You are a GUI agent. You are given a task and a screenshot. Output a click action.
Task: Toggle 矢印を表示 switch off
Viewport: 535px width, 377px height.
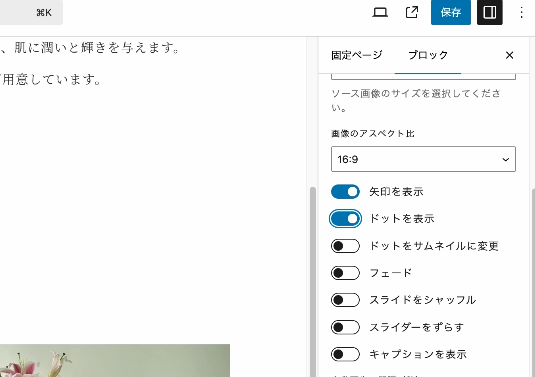pos(345,191)
